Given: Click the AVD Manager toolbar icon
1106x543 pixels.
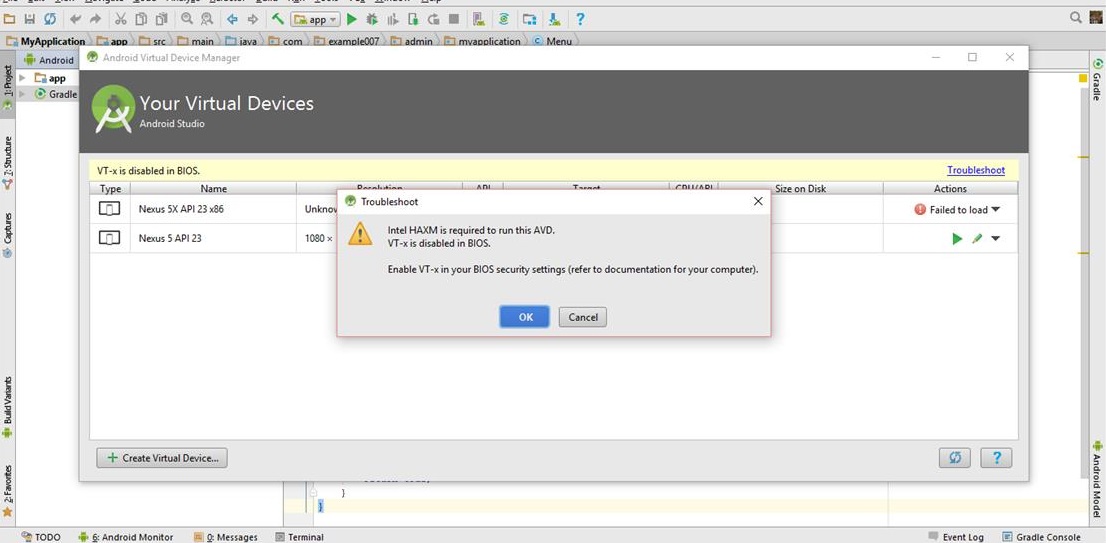Looking at the screenshot, I should tap(479, 19).
